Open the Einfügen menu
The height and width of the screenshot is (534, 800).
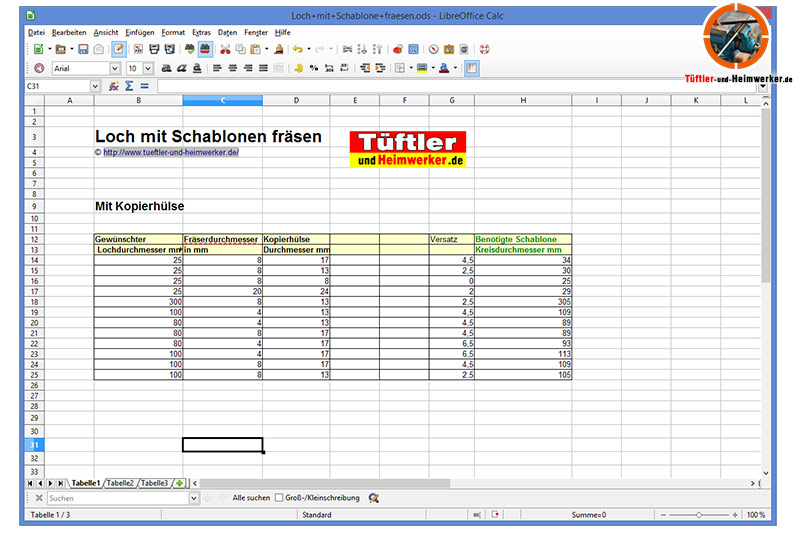click(x=140, y=33)
